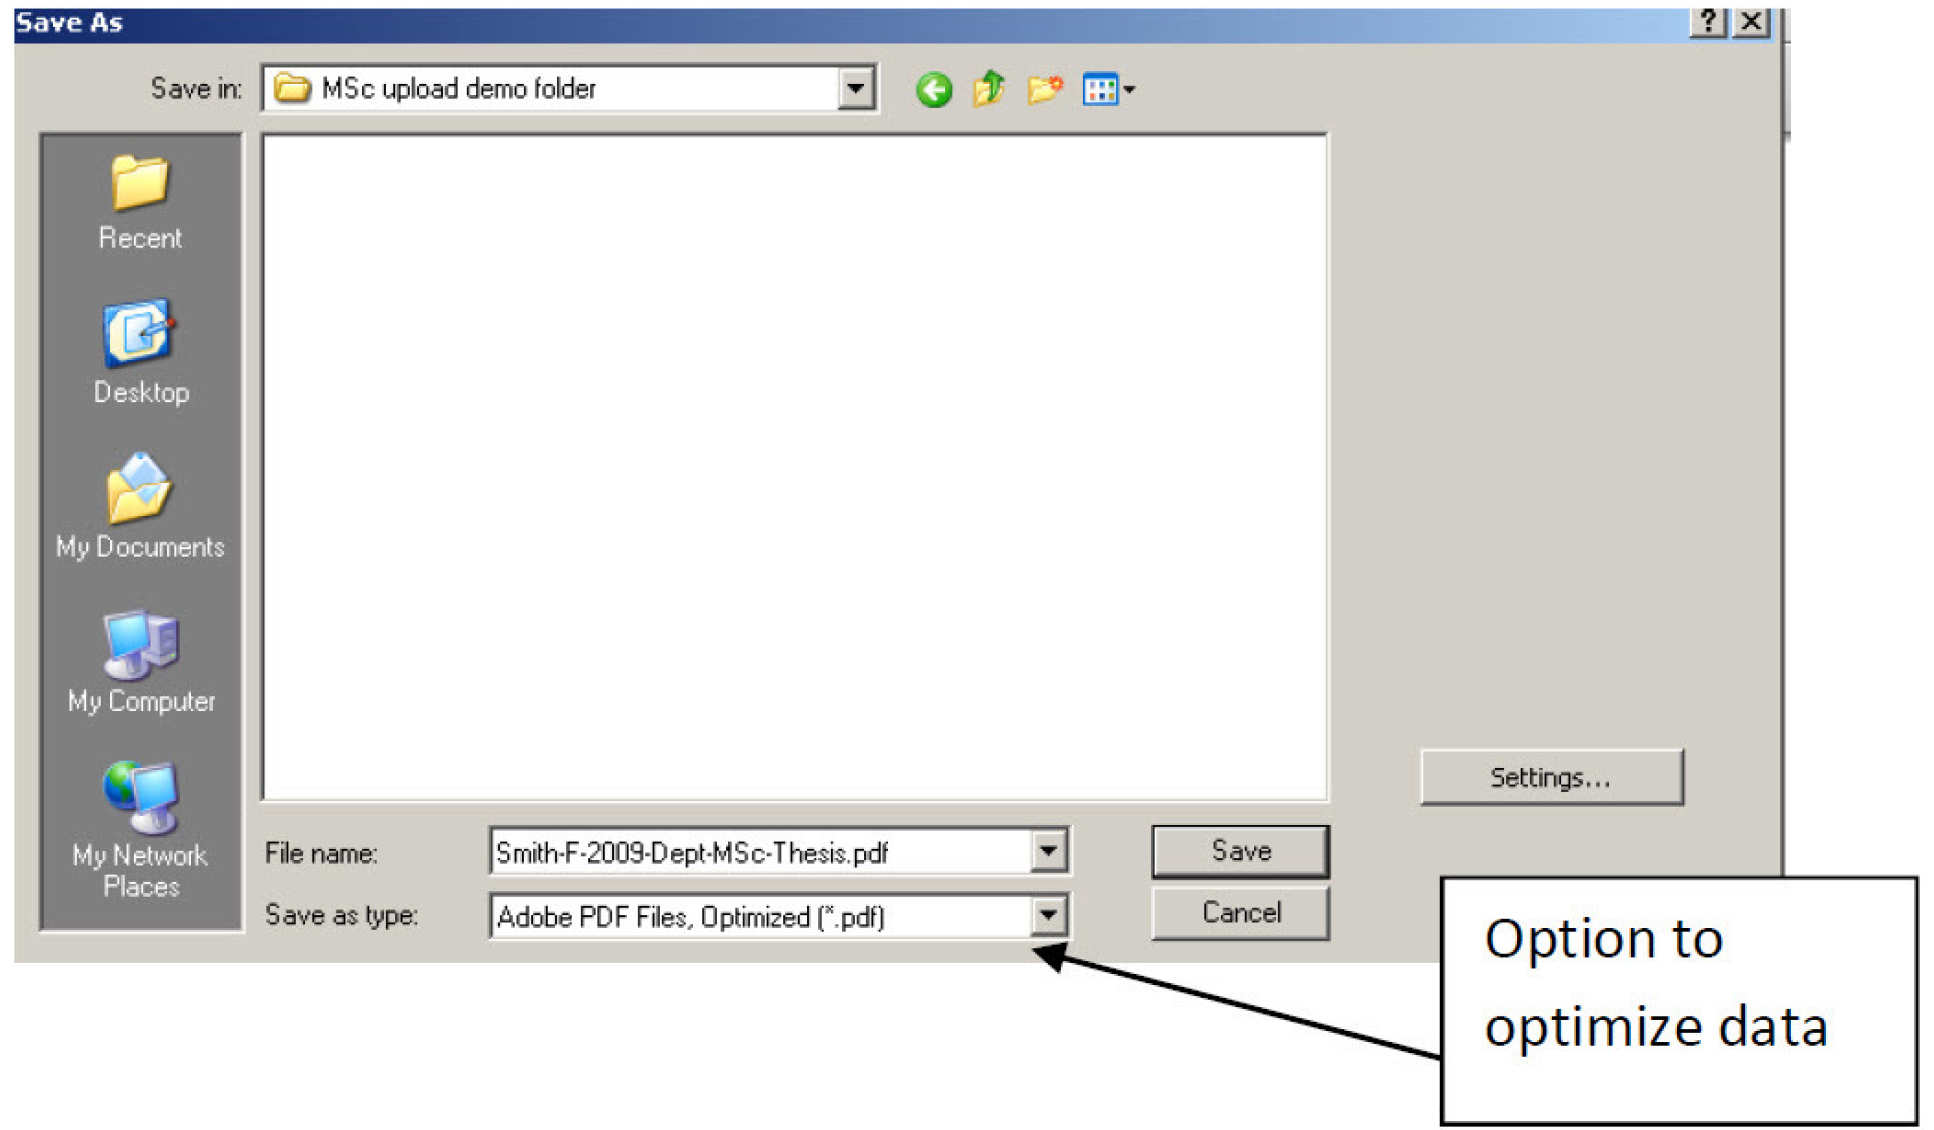The height and width of the screenshot is (1130, 1934).
Task: Click the Save button
Action: pos(1240,851)
